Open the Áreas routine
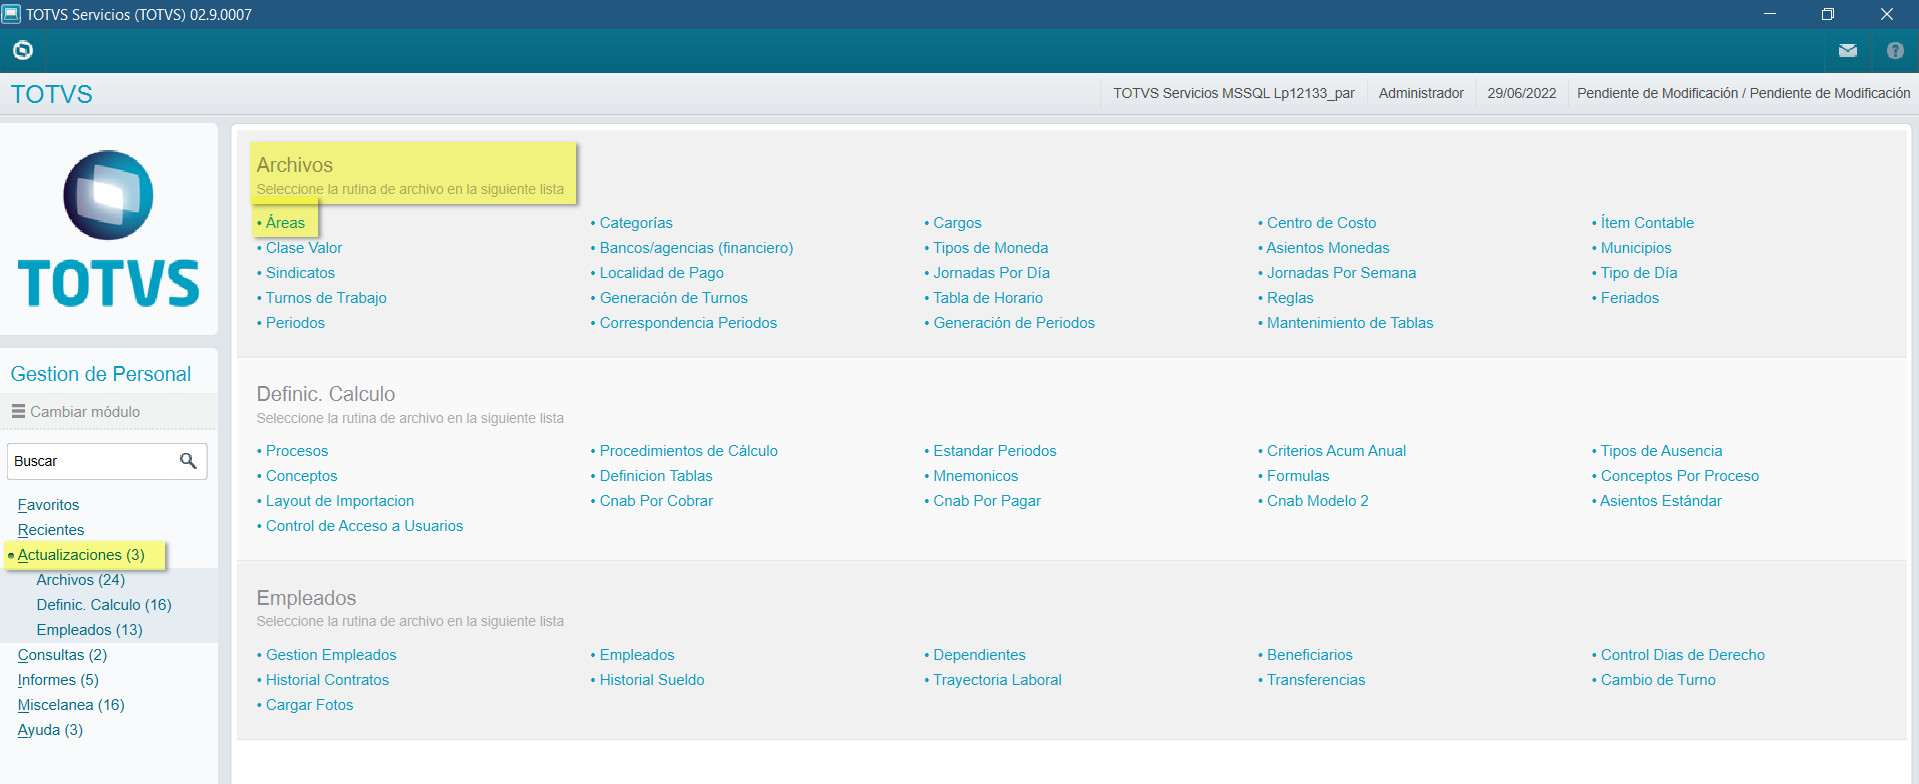This screenshot has width=1919, height=784. [285, 223]
